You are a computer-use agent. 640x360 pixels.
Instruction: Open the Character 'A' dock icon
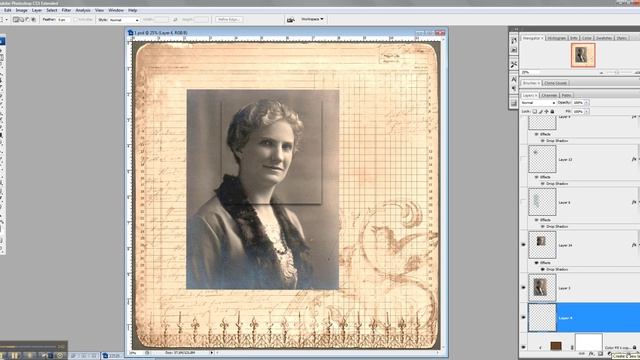[x=514, y=79]
